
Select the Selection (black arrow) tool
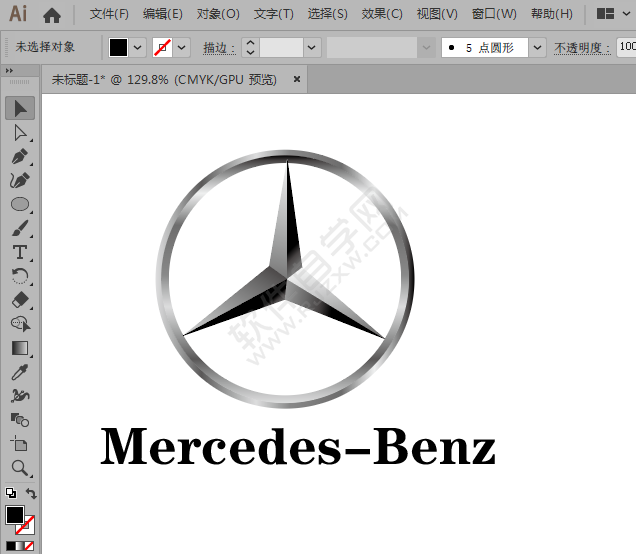pyautogui.click(x=20, y=108)
